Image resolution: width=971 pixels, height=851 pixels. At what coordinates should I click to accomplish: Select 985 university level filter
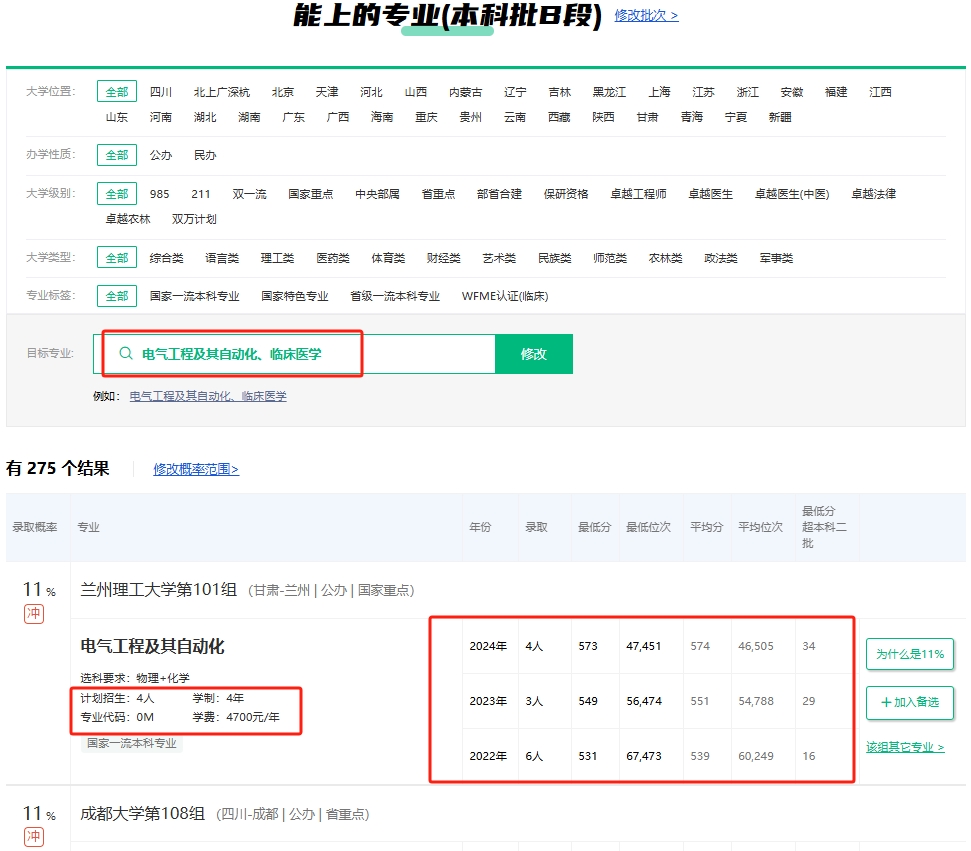(x=160, y=194)
